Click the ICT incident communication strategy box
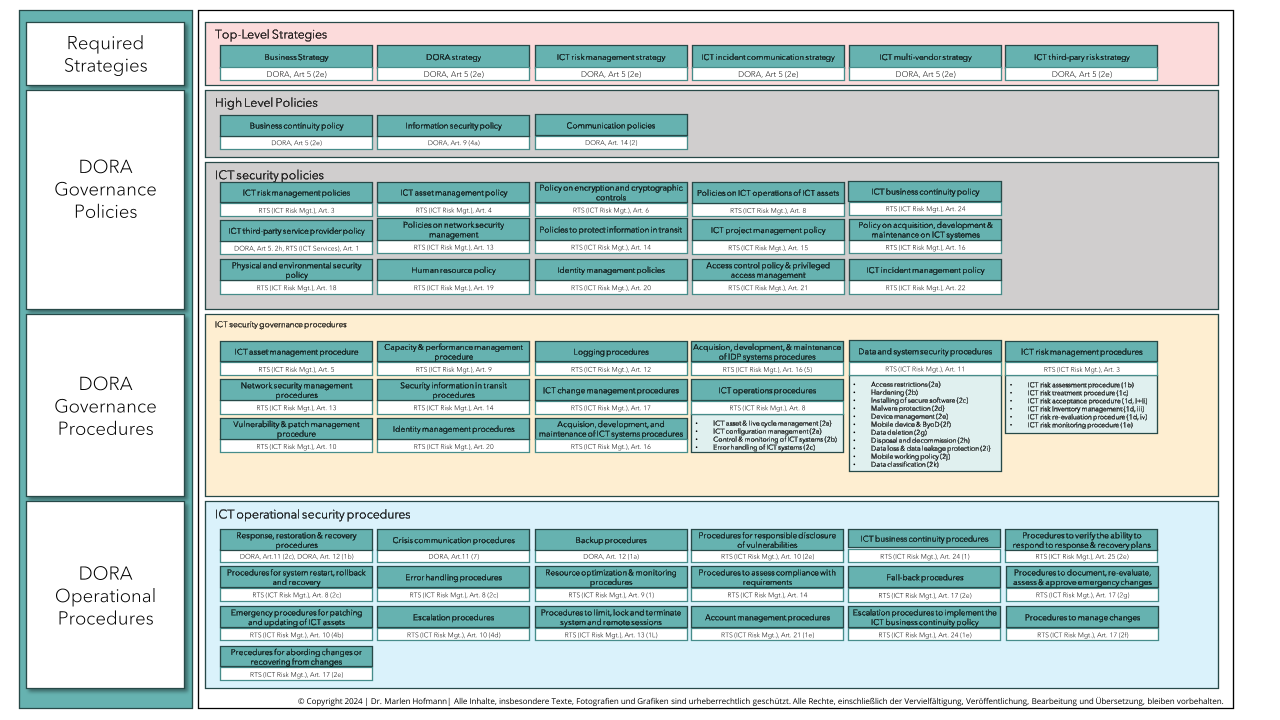Image resolution: width=1280 pixels, height=720 pixels. pyautogui.click(x=768, y=57)
